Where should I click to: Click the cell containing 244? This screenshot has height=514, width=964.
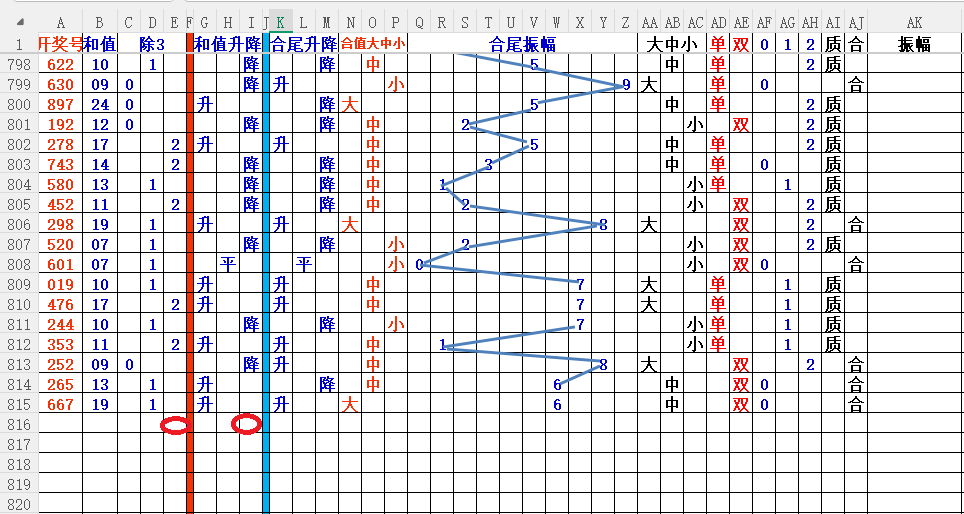pyautogui.click(x=60, y=324)
